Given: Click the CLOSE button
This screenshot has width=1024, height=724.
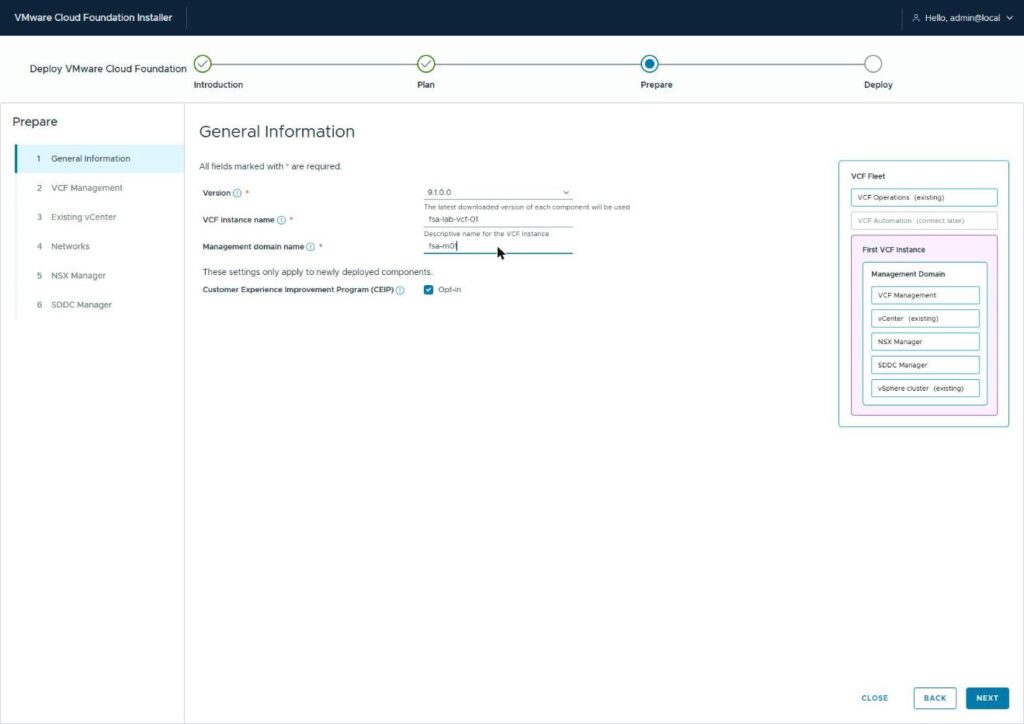Looking at the screenshot, I should point(874,698).
